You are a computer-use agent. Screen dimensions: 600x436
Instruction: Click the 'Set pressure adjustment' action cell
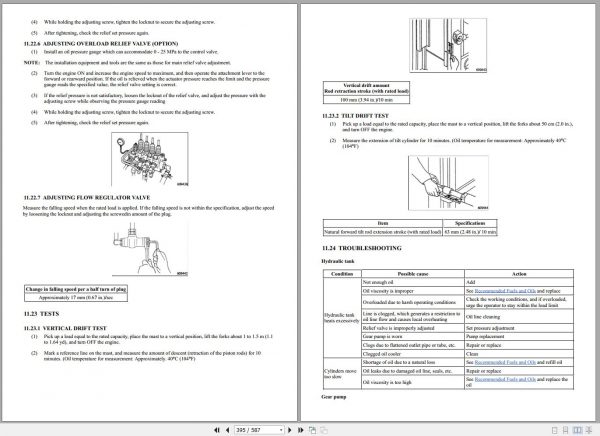pos(519,328)
